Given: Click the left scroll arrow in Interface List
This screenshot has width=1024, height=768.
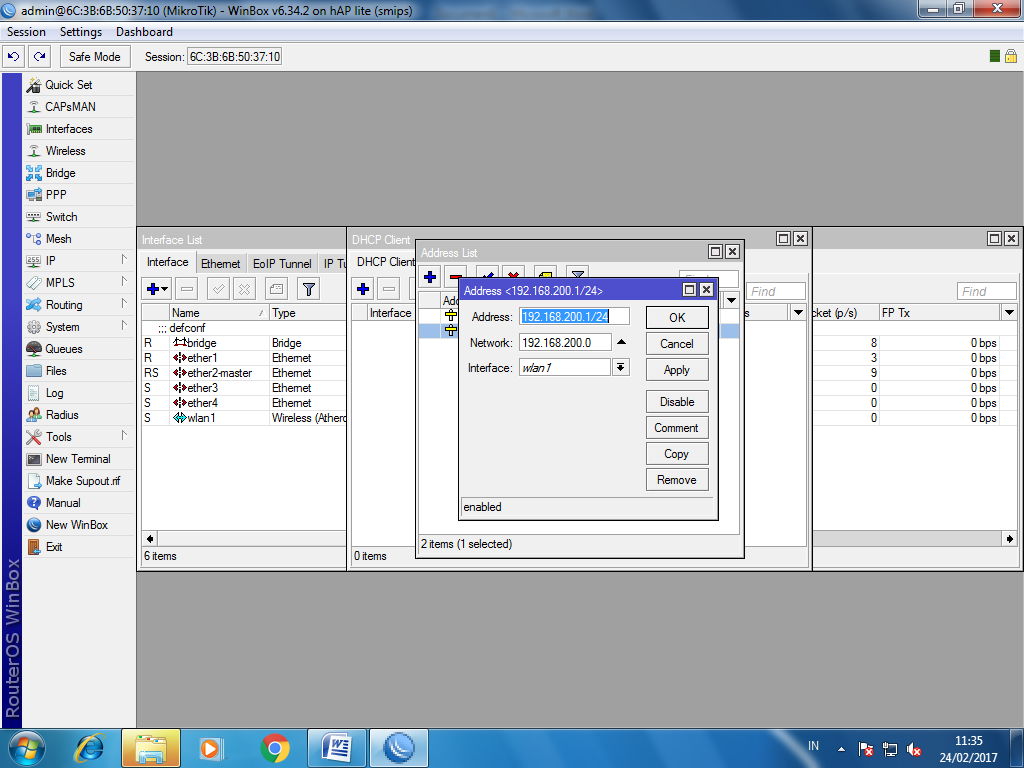Looking at the screenshot, I should coord(150,539).
